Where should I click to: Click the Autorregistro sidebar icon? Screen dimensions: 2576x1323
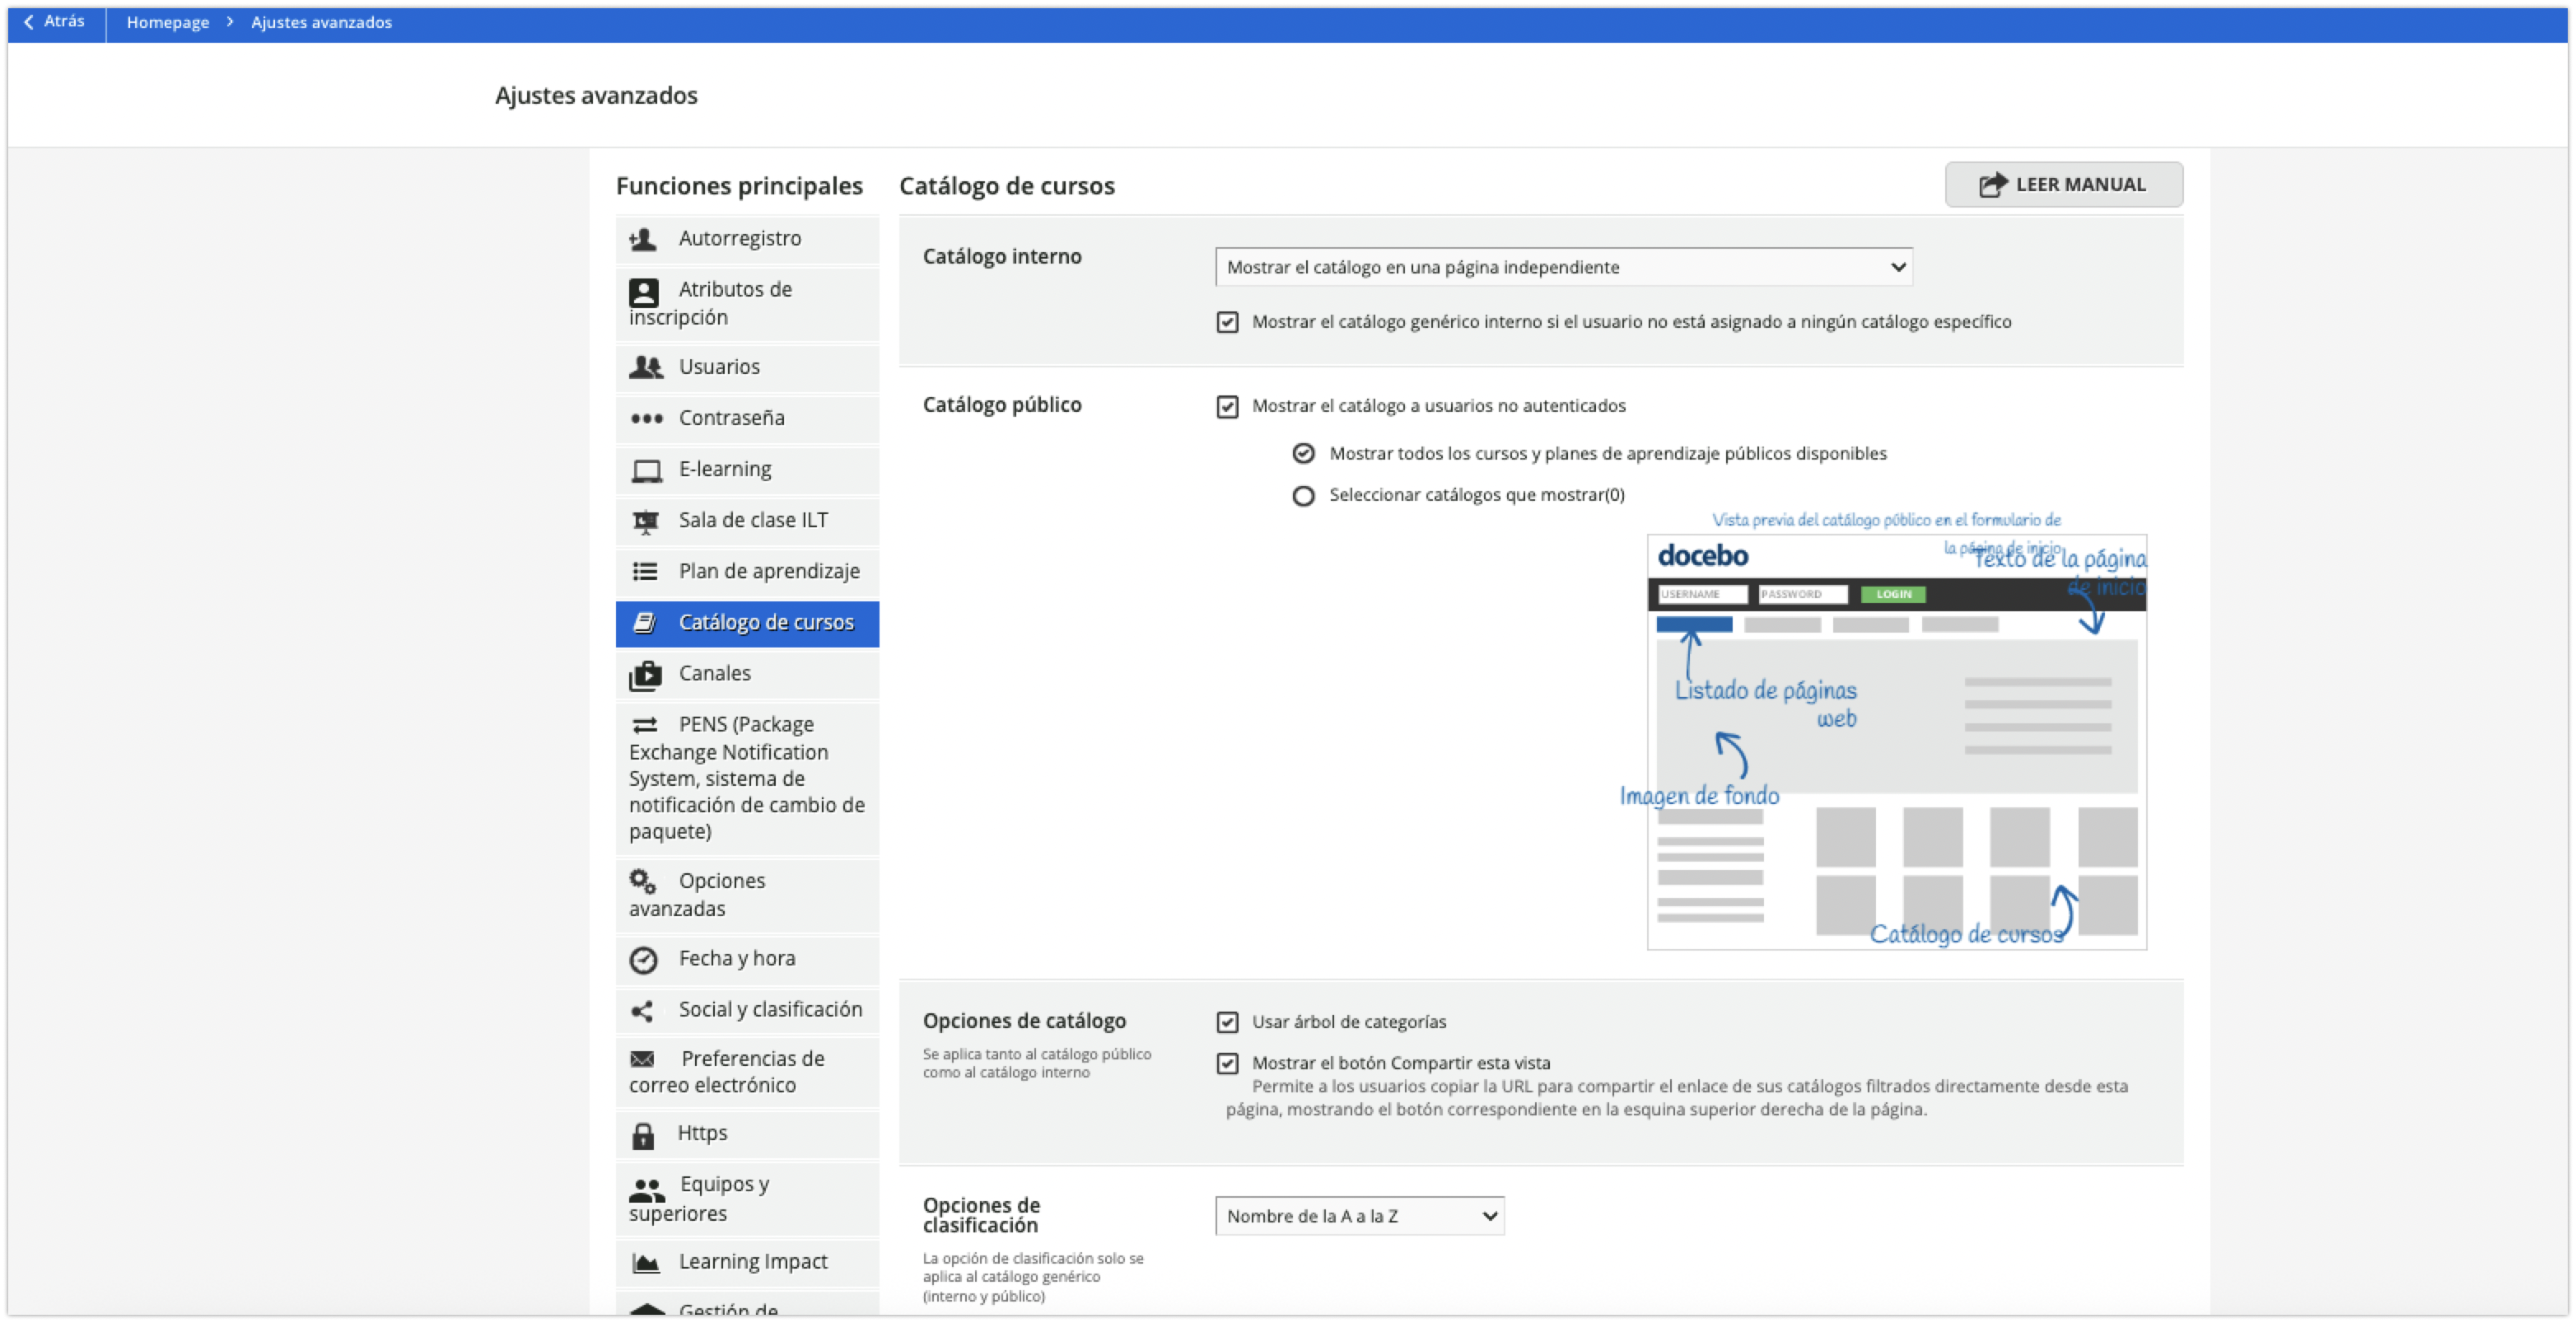[643, 239]
